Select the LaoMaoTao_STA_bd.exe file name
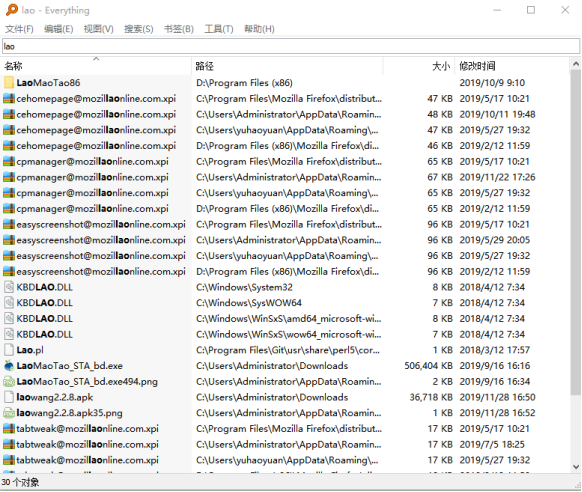This screenshot has height=492, width=582. tap(69, 366)
